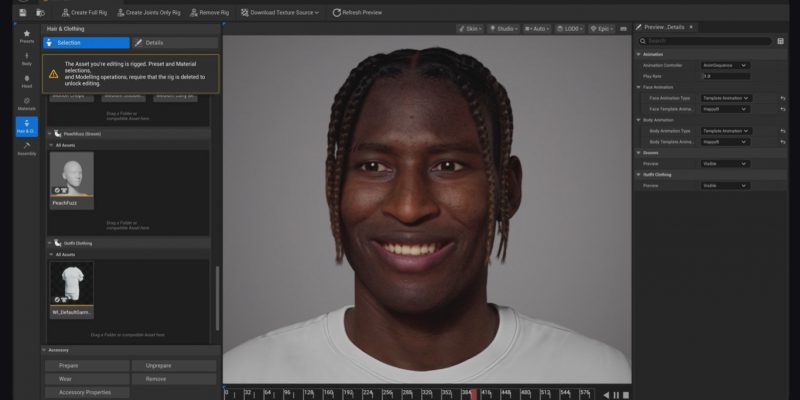The image size is (800, 400).
Task: Collapse All Assets under Outfit Clothing
Action: pos(51,255)
